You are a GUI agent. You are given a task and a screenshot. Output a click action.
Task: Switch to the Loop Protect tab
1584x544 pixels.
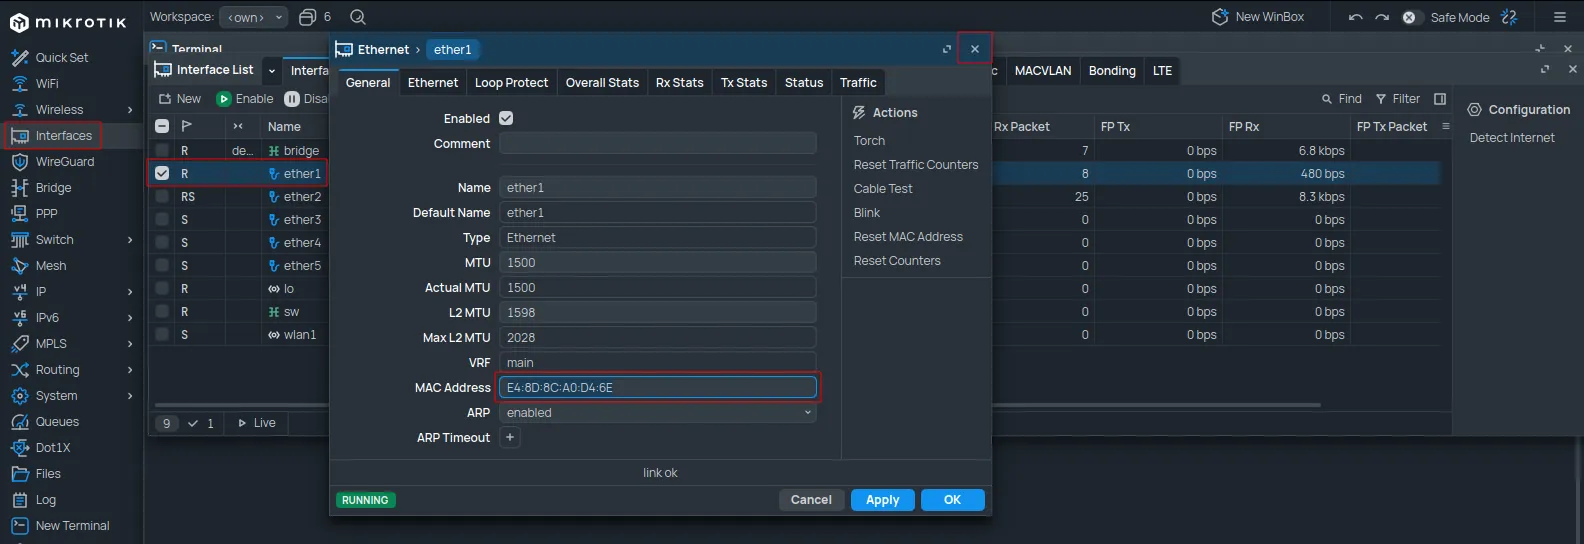pos(511,83)
